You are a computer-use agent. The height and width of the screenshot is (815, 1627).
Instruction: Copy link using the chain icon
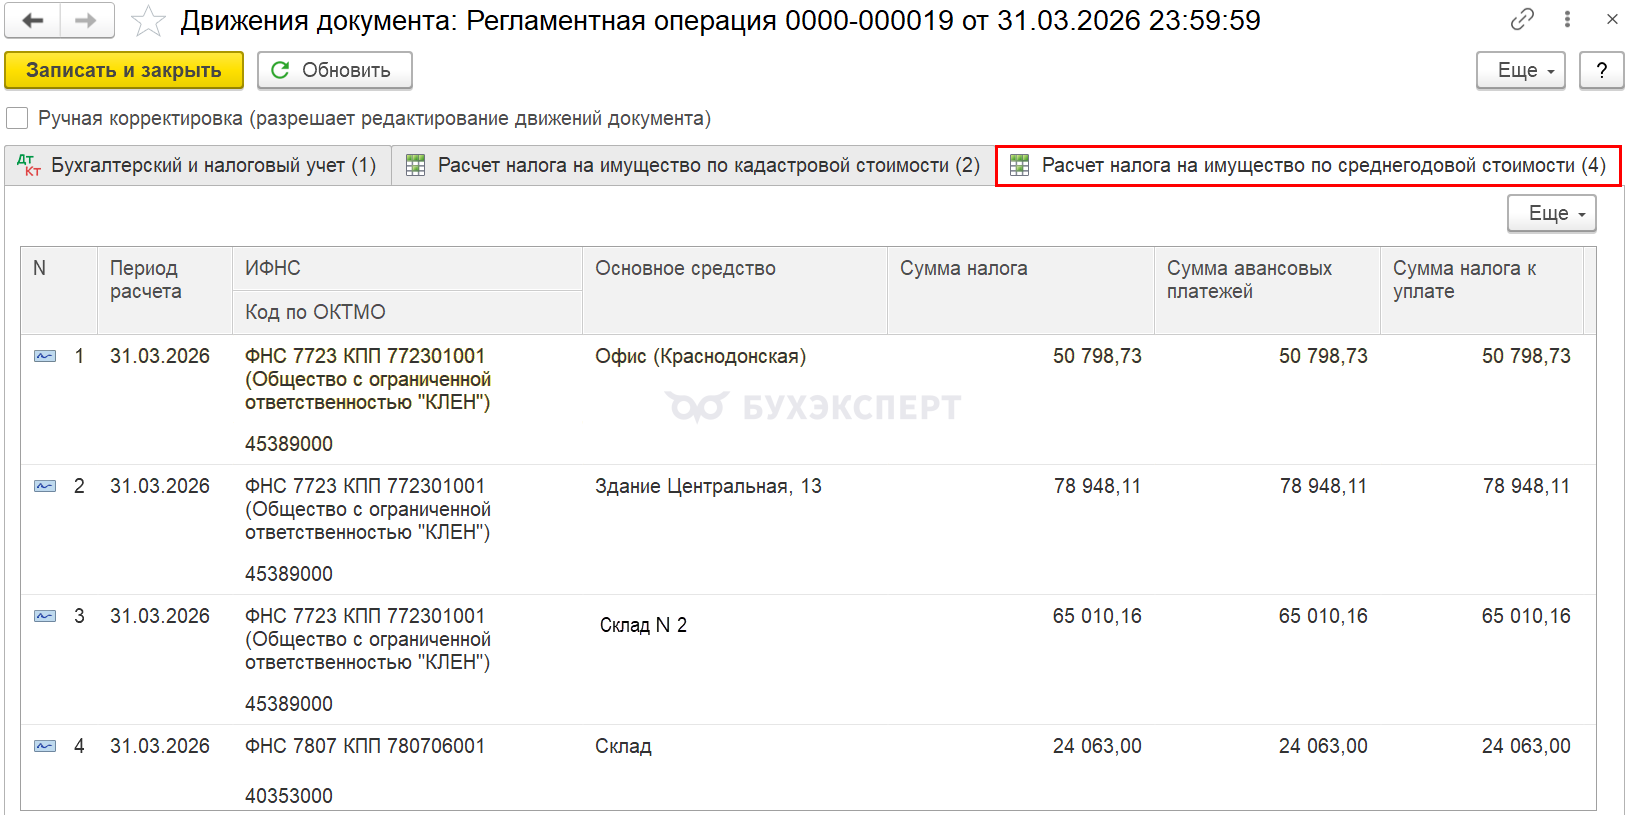1522,19
